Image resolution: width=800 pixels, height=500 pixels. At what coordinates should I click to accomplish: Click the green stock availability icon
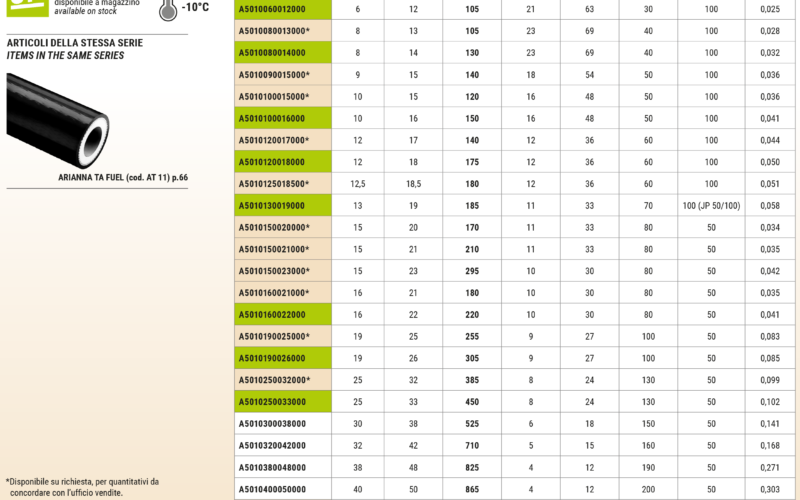[x=22, y=6]
